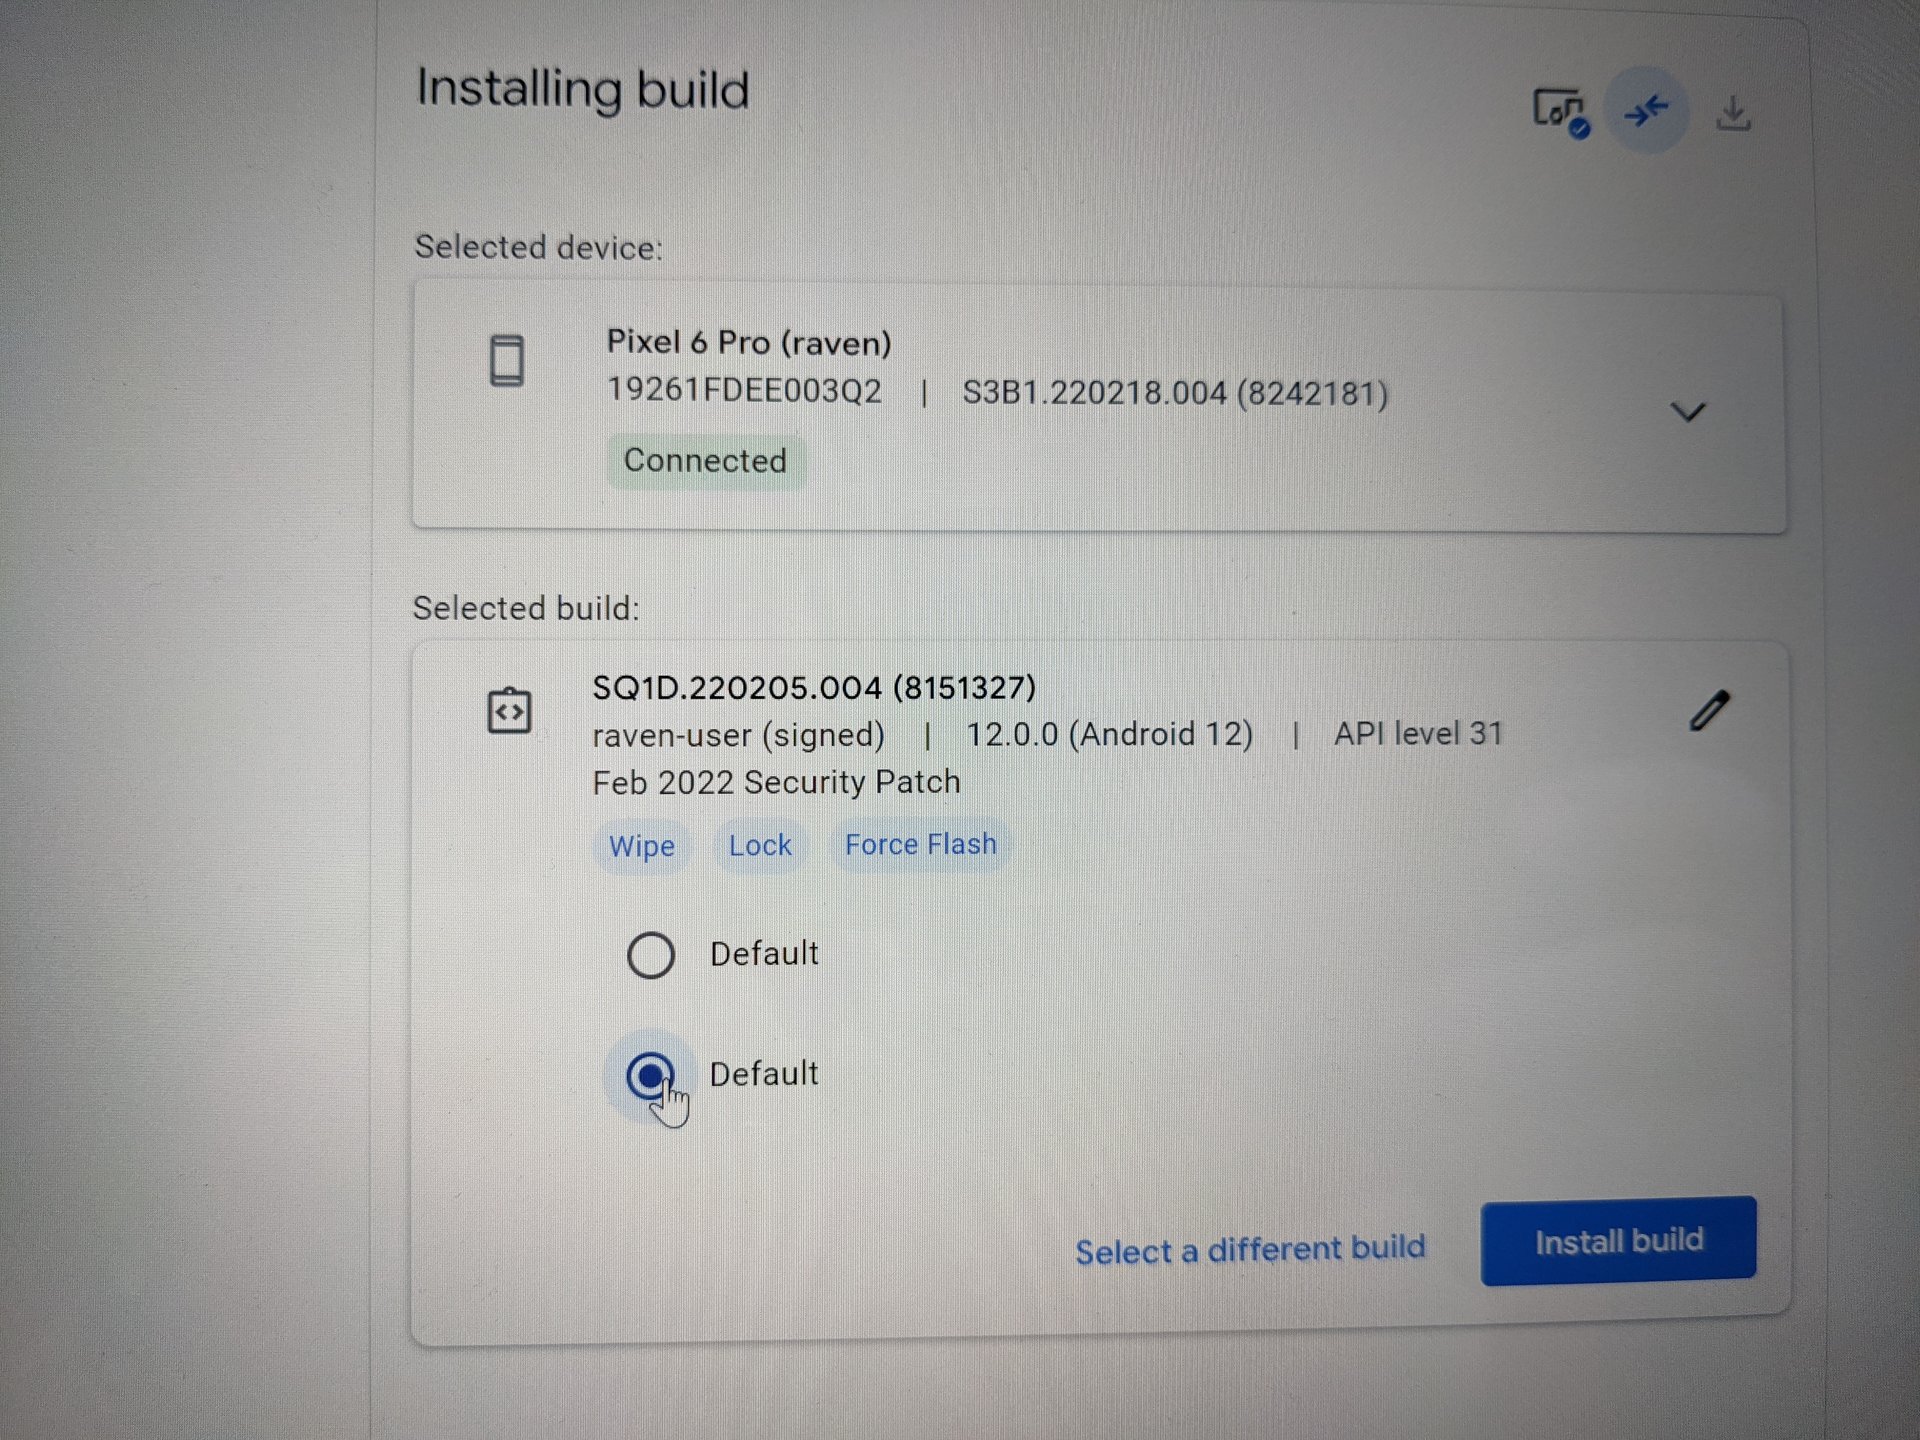Click the phone icon for Pixel 6 Pro

coord(507,360)
